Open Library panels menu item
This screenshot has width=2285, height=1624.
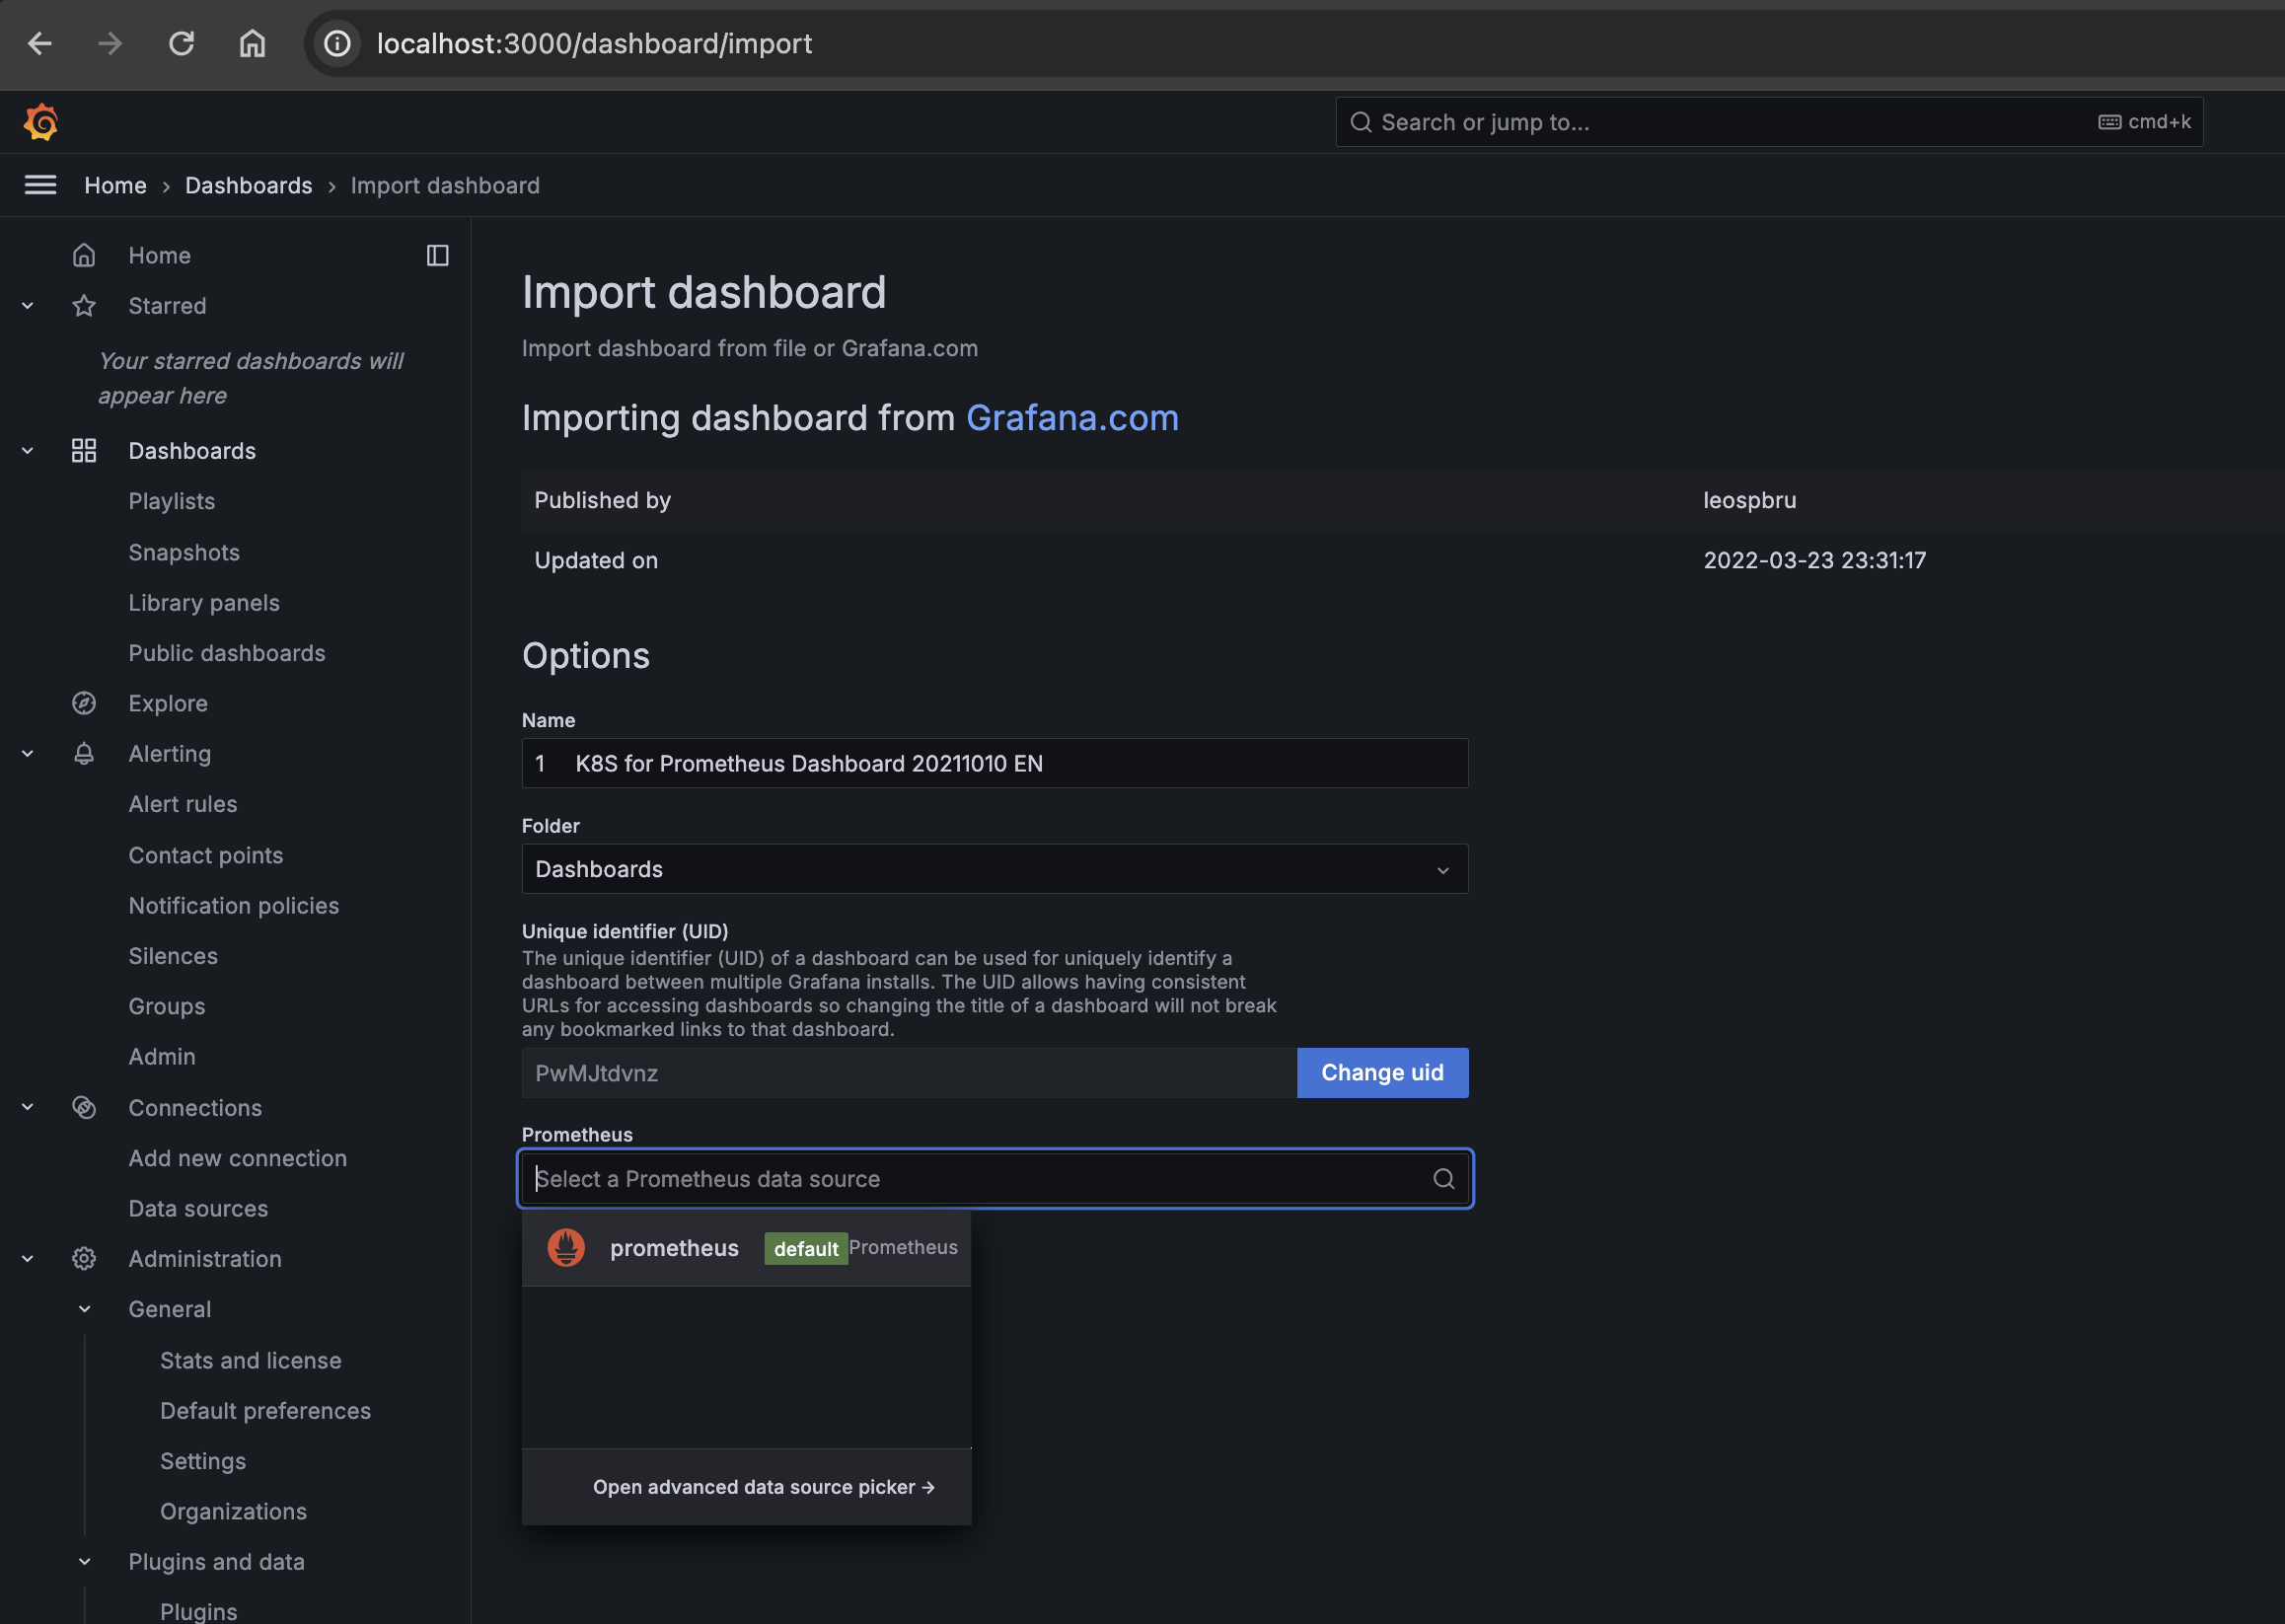(204, 602)
